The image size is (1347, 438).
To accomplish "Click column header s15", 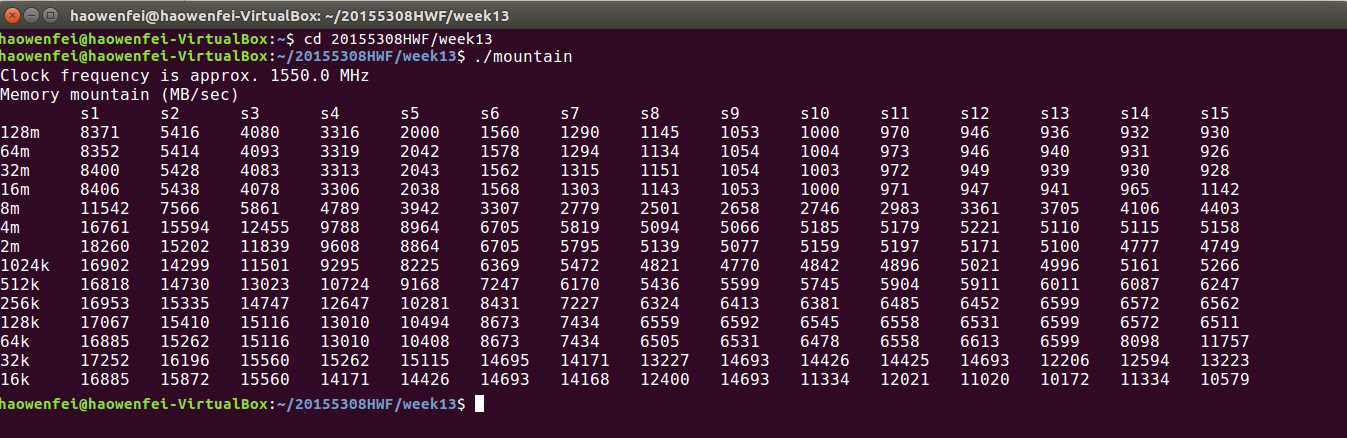I will click(x=1215, y=114).
